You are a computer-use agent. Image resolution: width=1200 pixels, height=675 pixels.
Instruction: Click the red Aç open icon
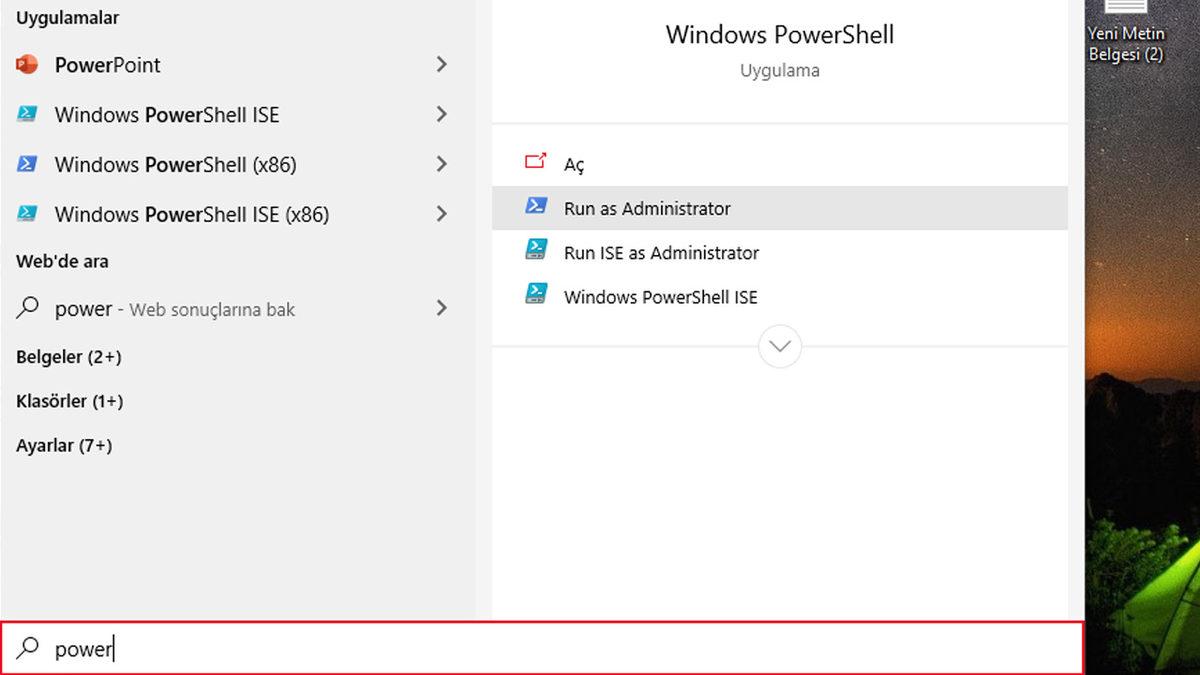coord(536,164)
